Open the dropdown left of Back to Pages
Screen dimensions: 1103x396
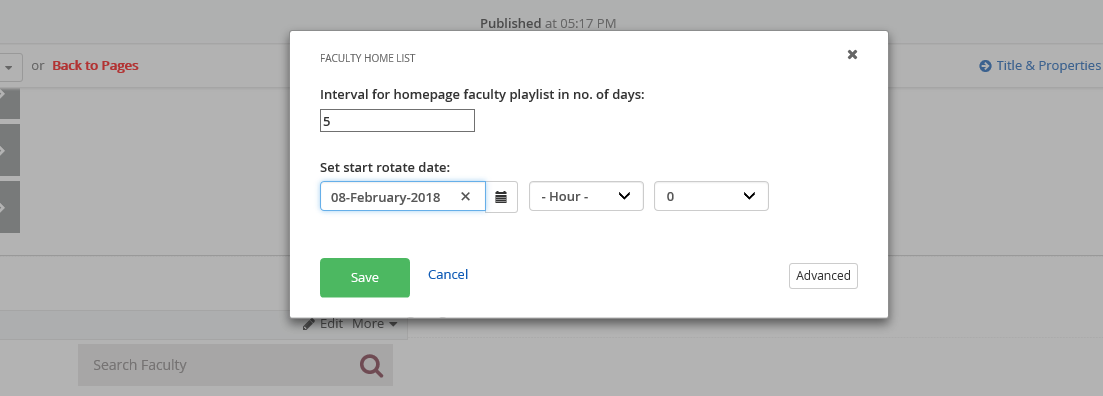[x=10, y=68]
